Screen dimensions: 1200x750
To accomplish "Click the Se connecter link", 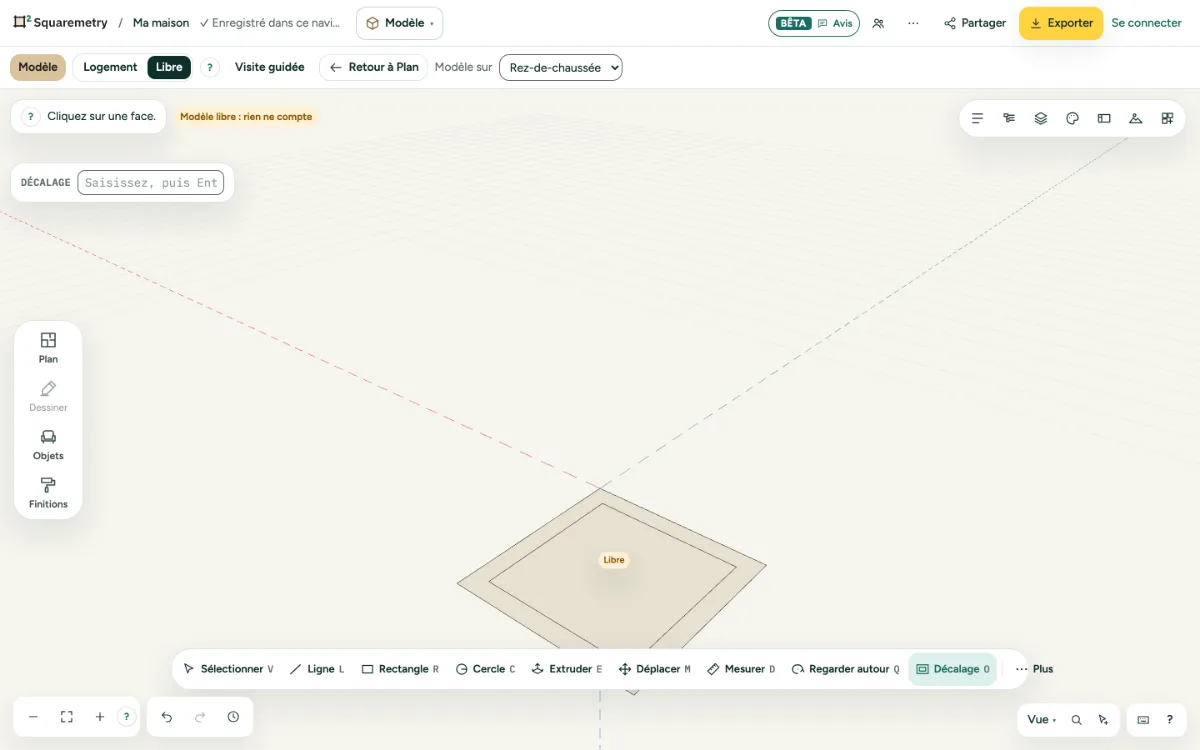I will [1146, 23].
